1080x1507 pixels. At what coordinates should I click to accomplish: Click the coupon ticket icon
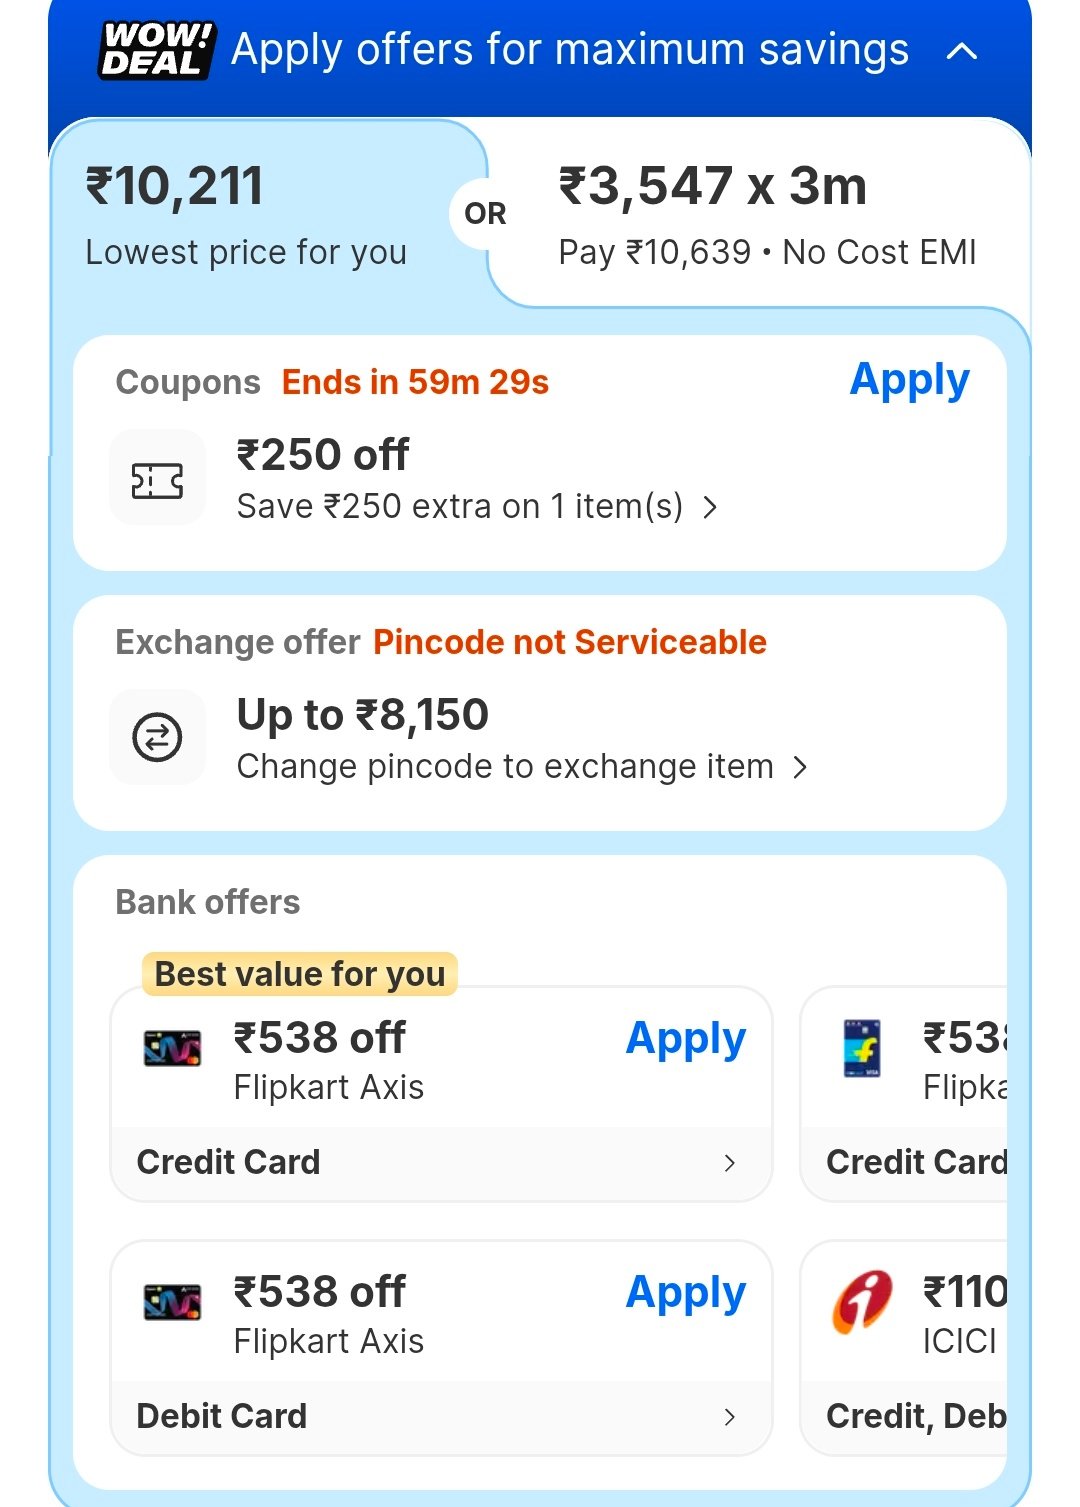(157, 480)
